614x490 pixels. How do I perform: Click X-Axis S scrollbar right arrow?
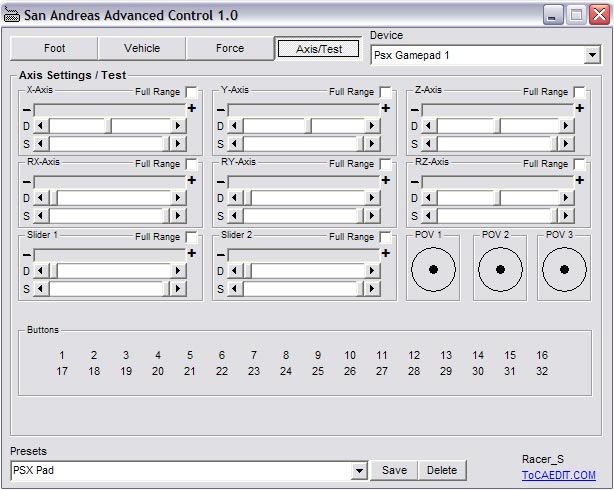coord(178,144)
